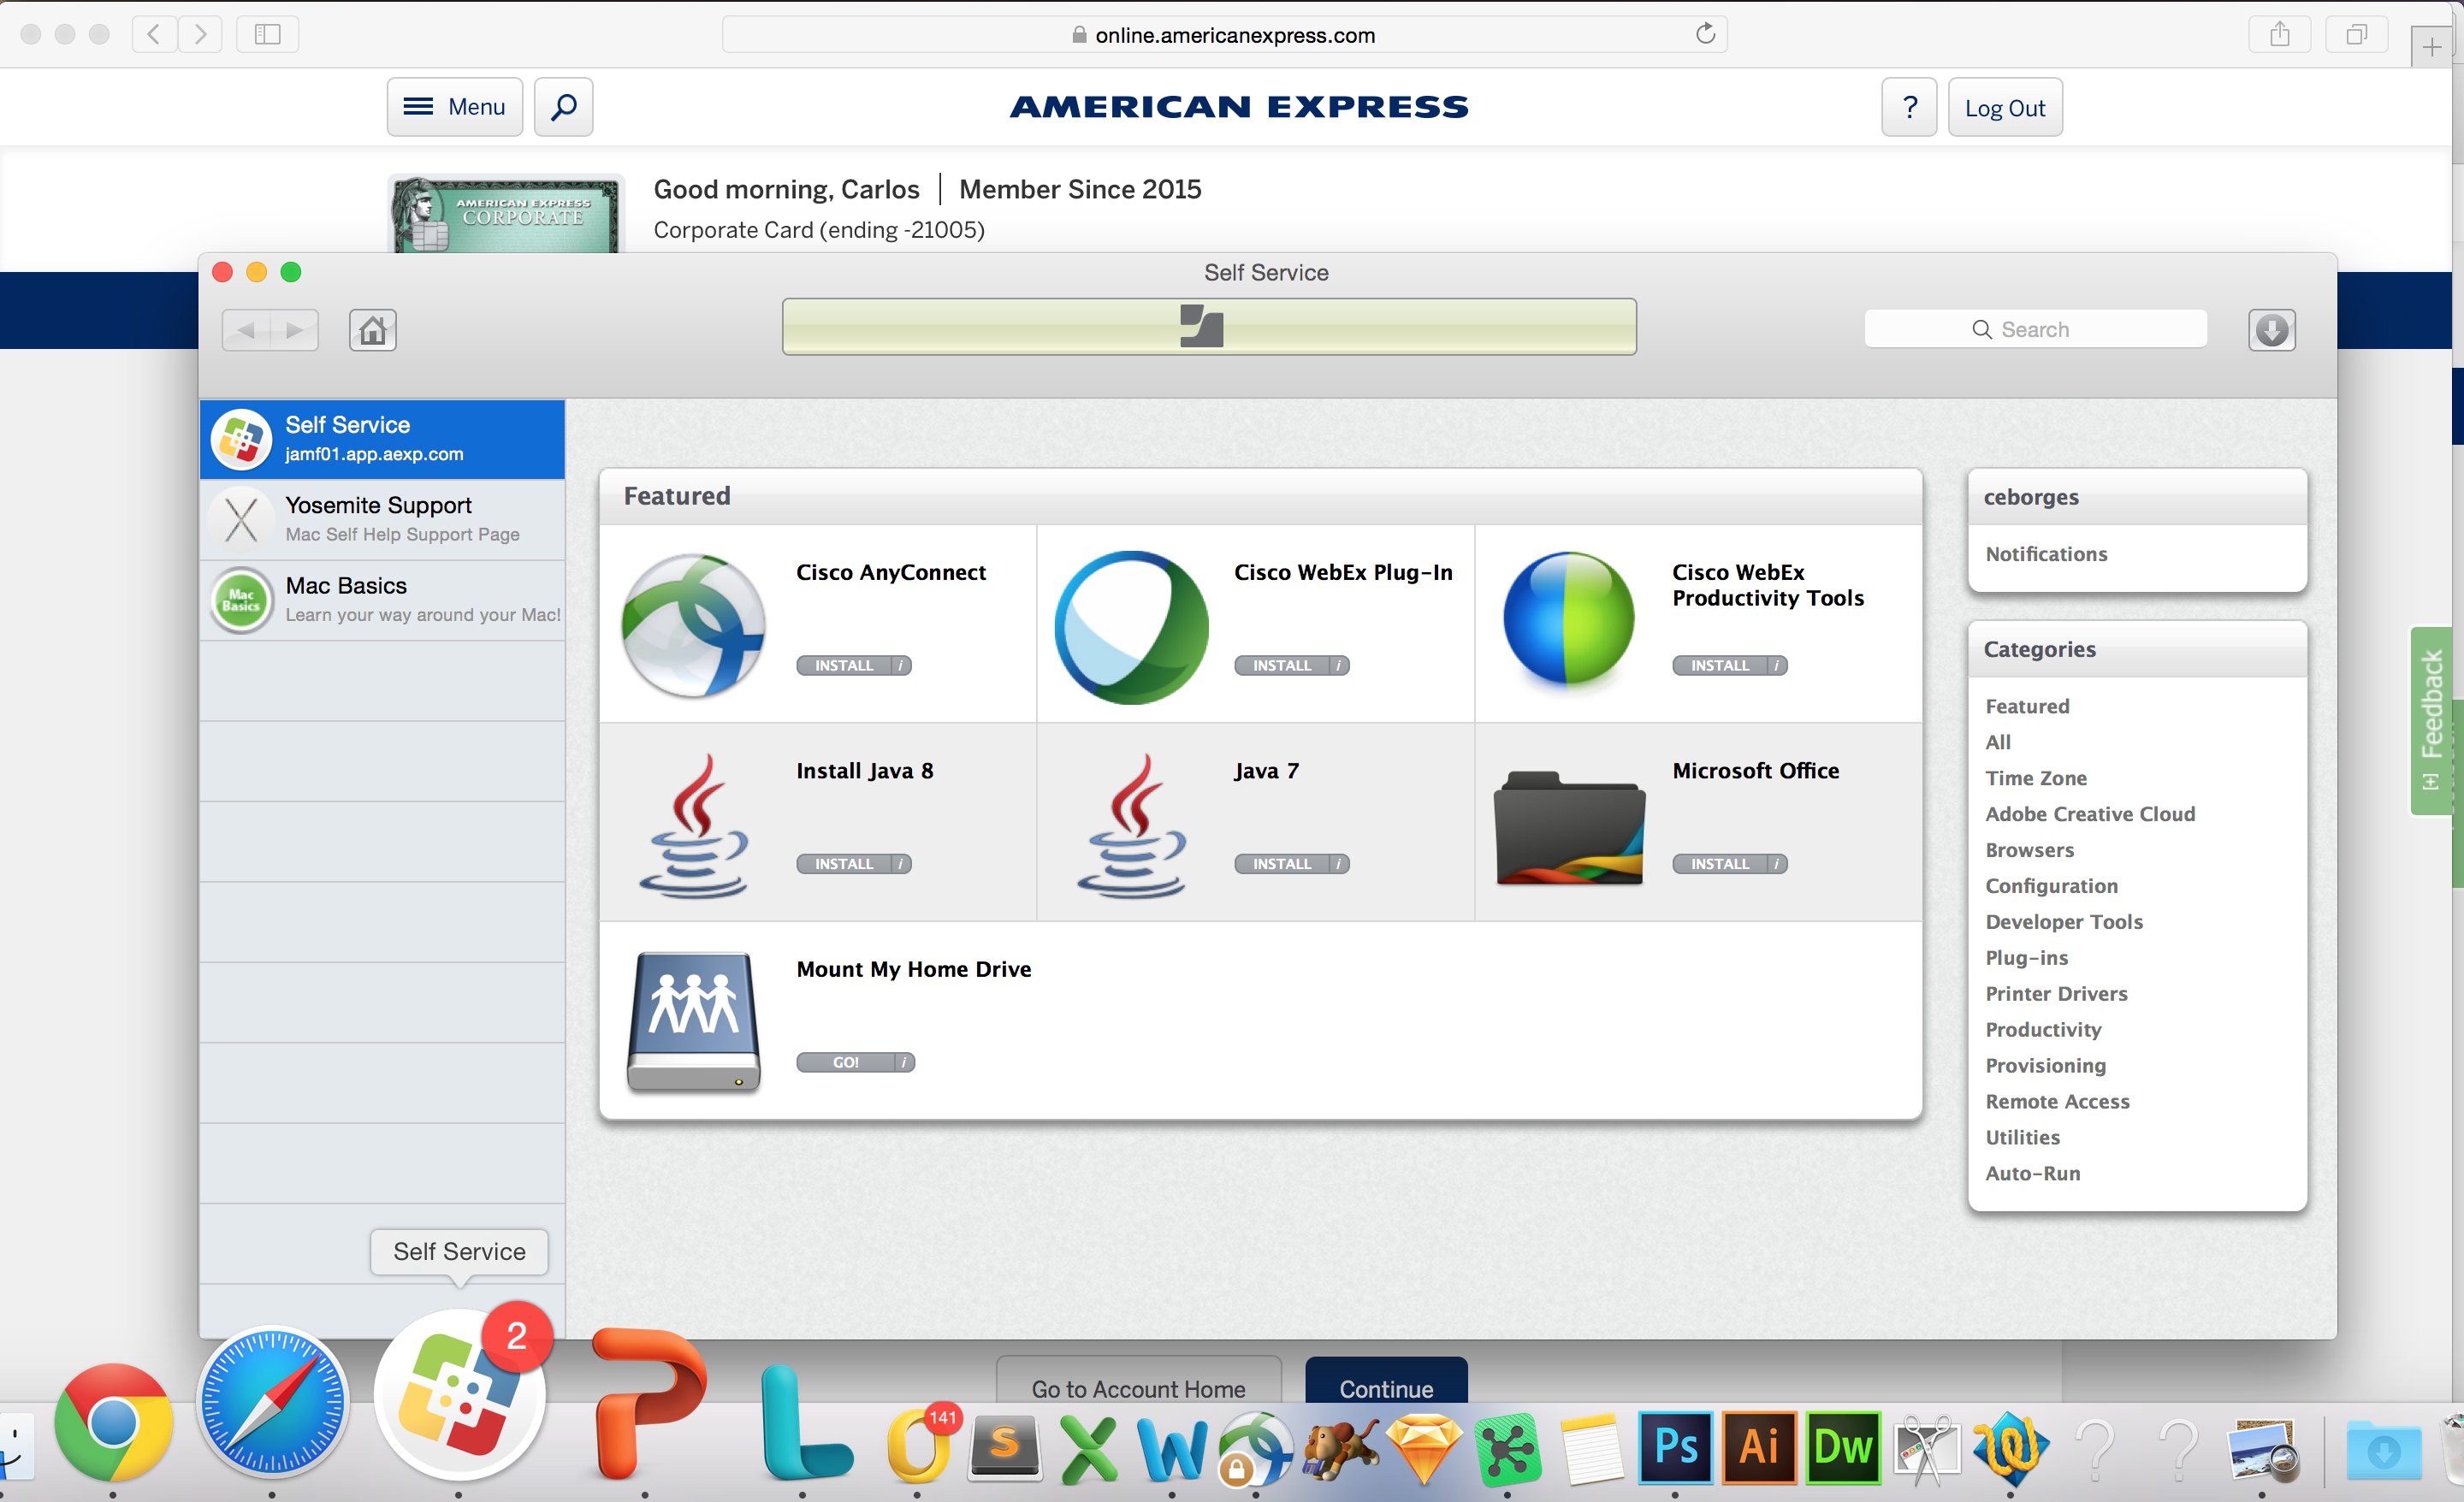Click the Safari address bar

(x=1224, y=35)
